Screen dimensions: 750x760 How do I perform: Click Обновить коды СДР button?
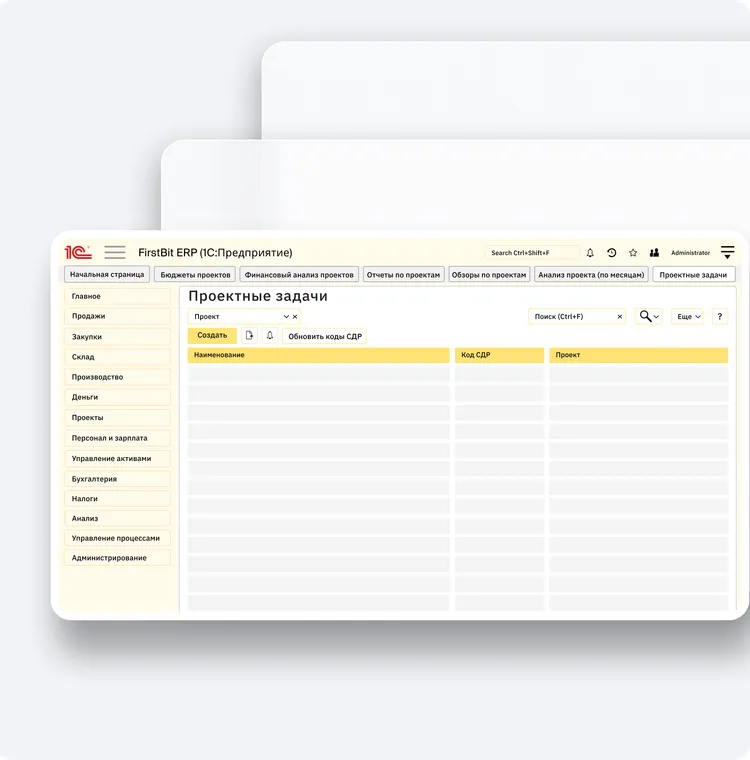325,336
